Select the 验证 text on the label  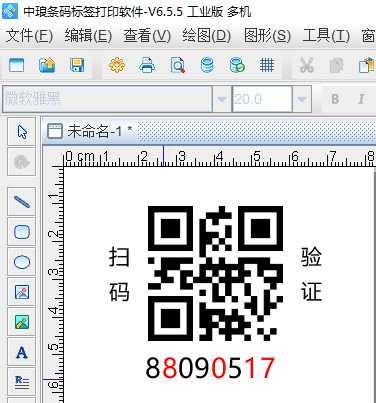point(311,274)
